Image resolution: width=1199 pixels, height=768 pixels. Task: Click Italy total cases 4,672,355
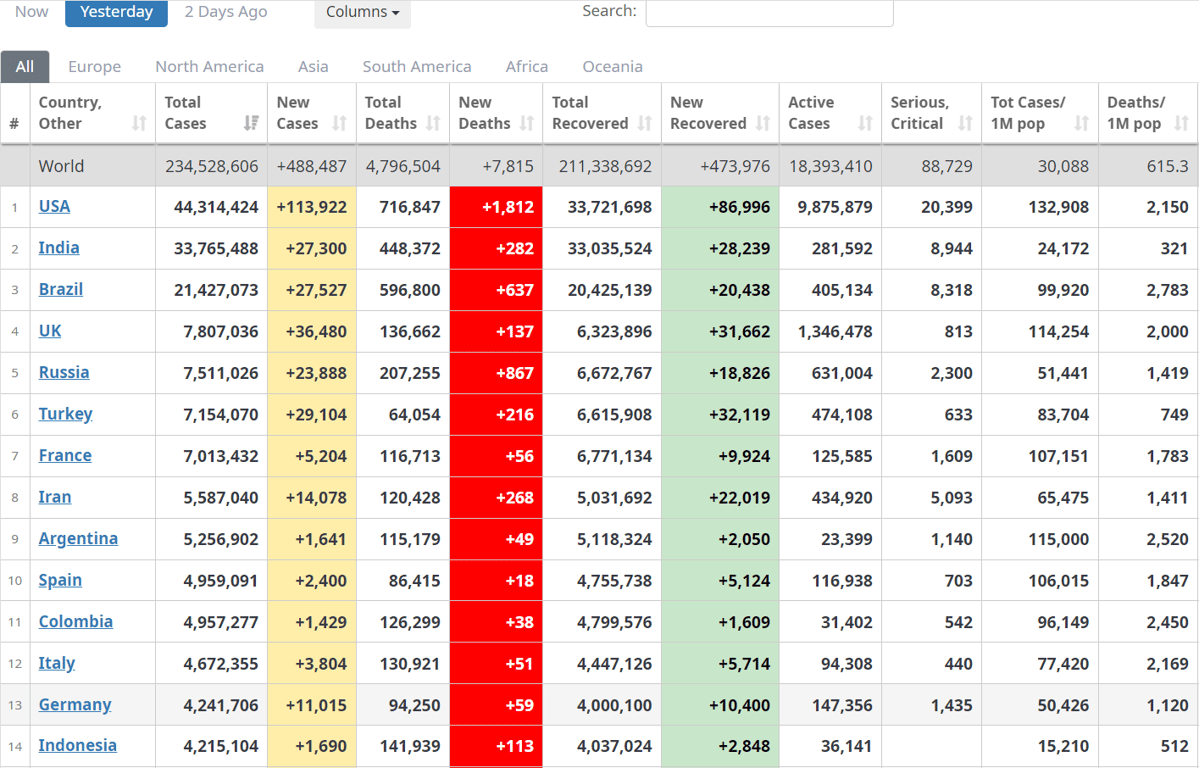coord(221,664)
